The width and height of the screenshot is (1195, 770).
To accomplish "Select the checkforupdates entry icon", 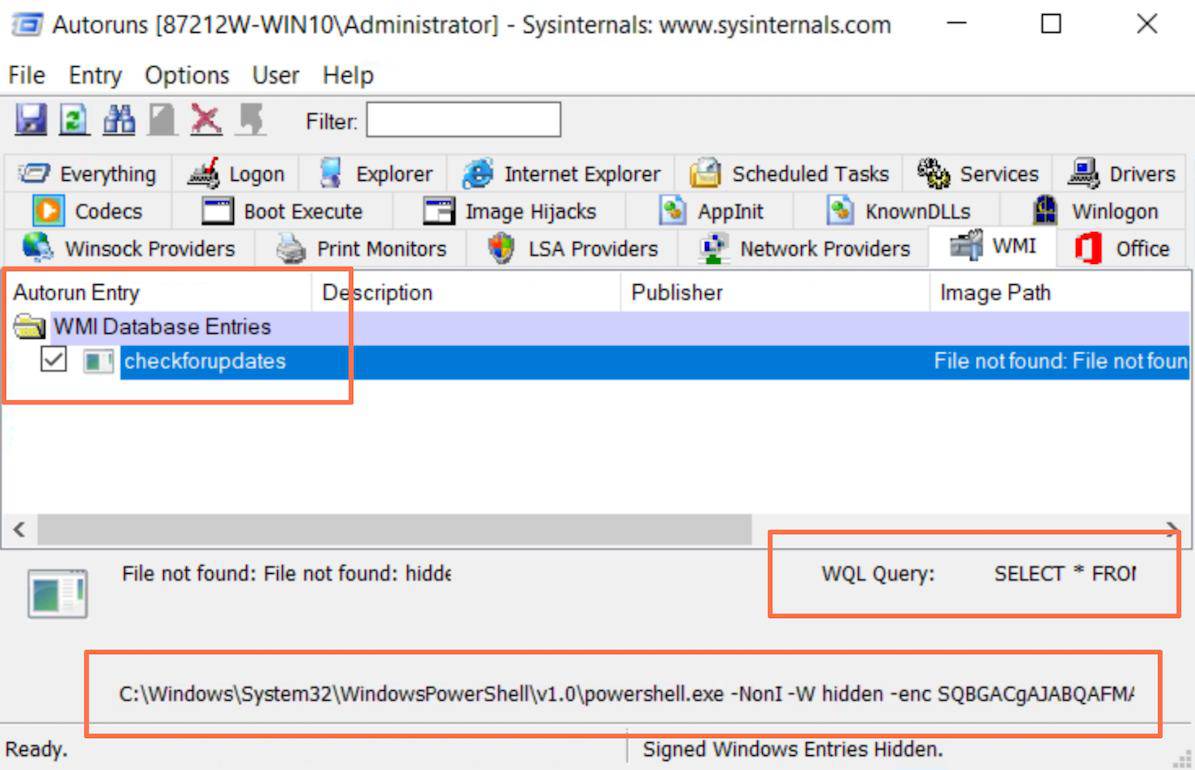I will pyautogui.click(x=97, y=361).
